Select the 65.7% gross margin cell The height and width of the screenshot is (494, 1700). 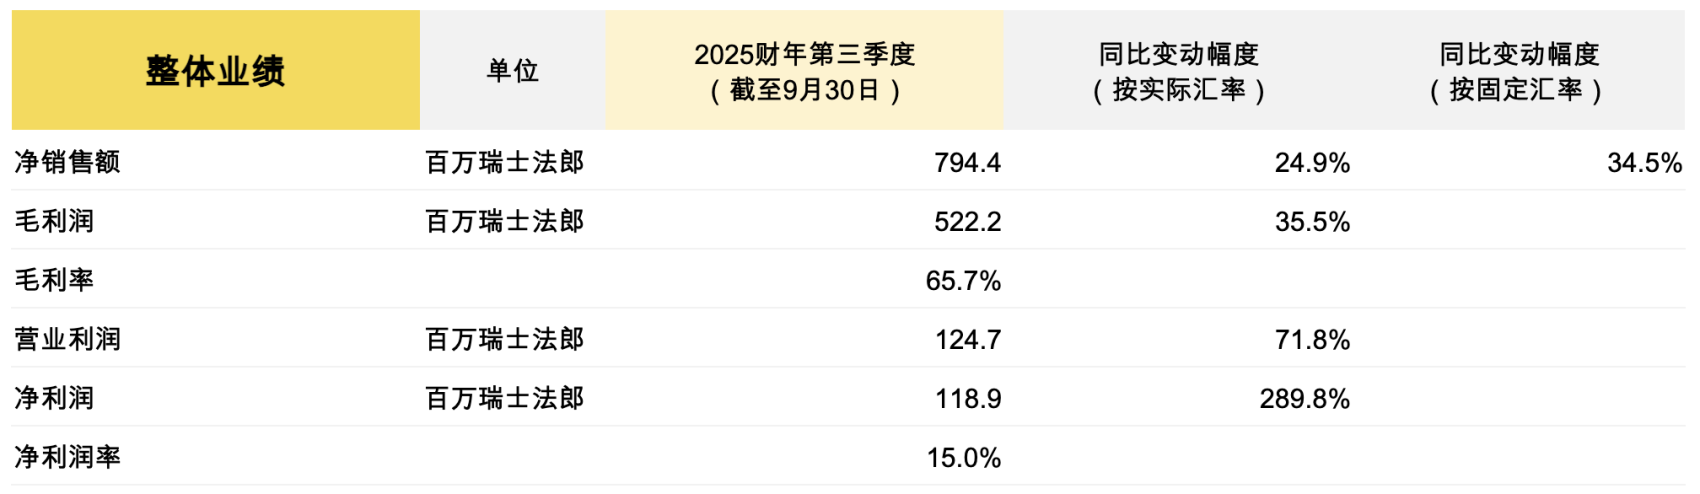(x=963, y=280)
